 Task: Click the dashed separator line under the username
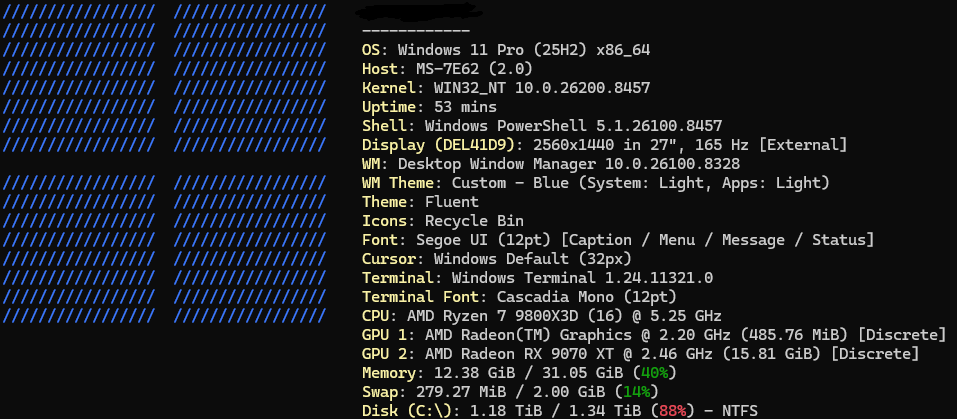pos(416,31)
